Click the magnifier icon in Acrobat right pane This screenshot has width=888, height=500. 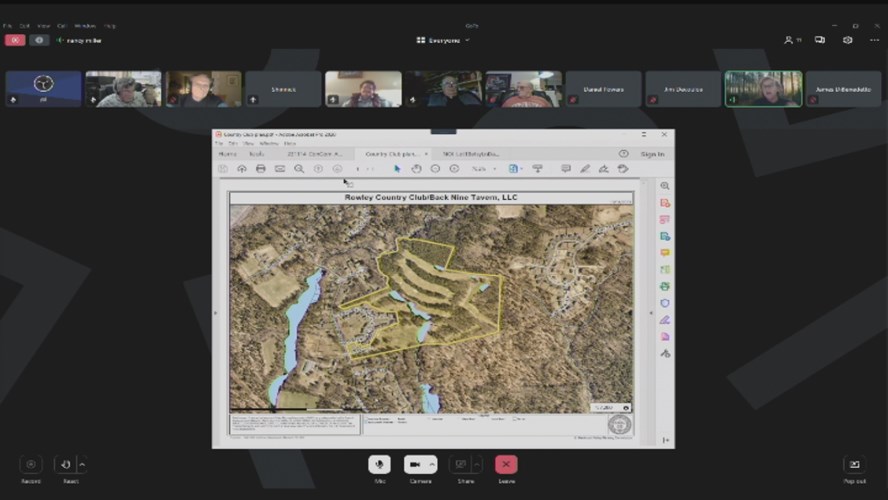coord(665,186)
